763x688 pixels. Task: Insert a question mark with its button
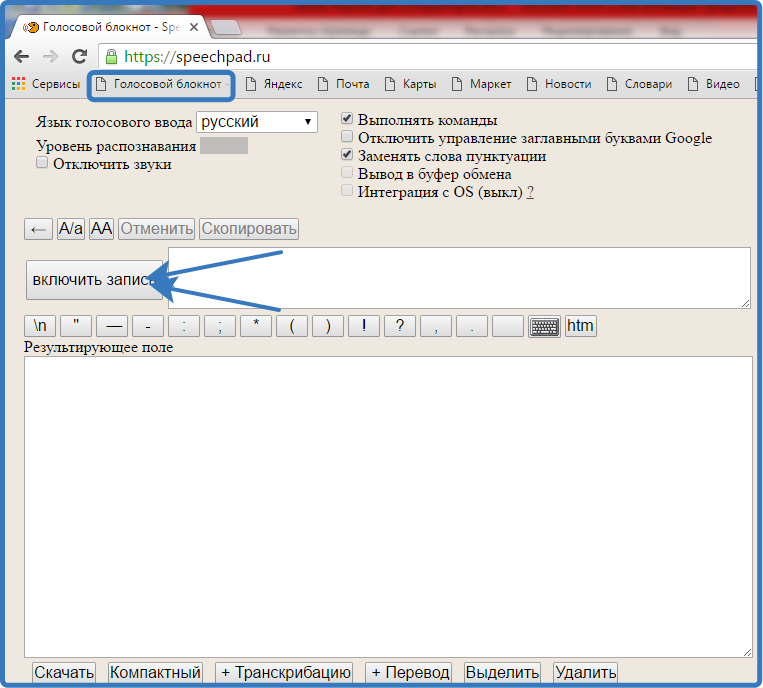(x=400, y=326)
